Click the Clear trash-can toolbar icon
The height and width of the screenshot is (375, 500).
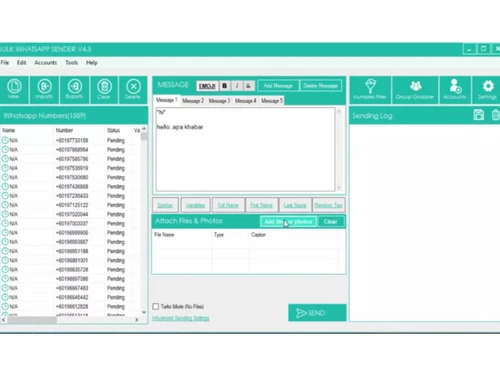tap(104, 89)
